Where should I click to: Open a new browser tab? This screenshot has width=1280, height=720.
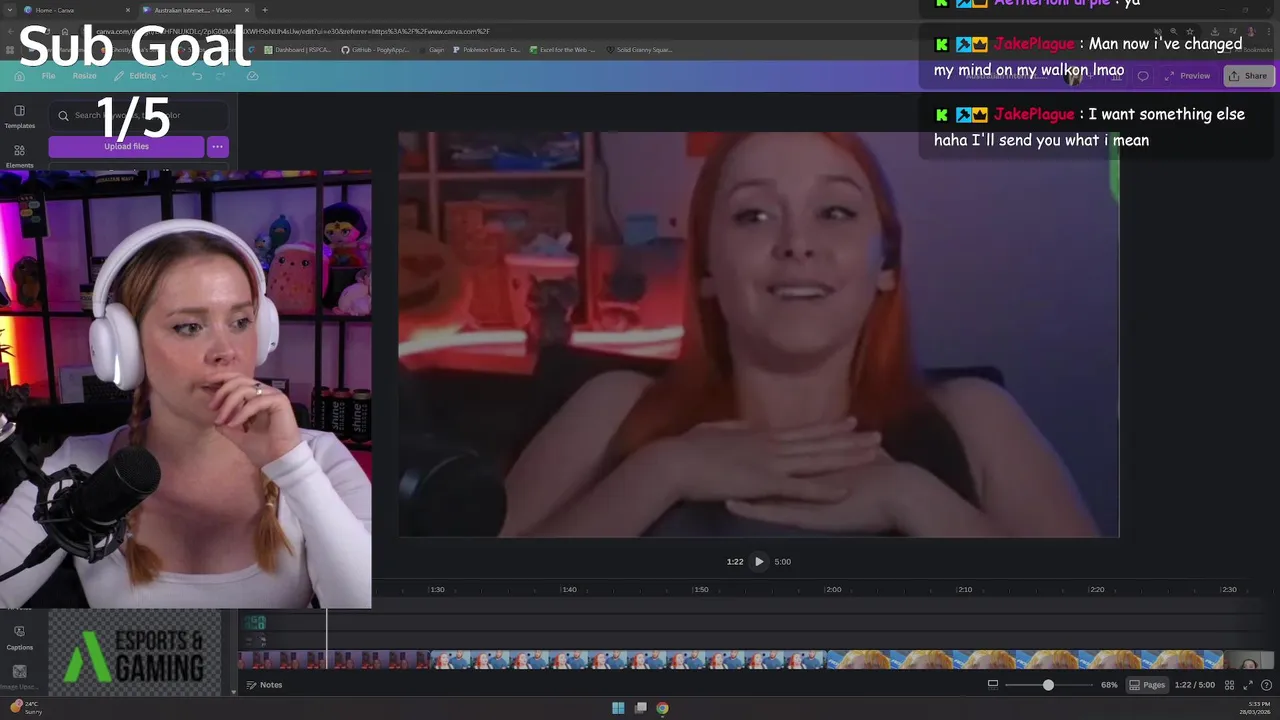click(x=265, y=10)
